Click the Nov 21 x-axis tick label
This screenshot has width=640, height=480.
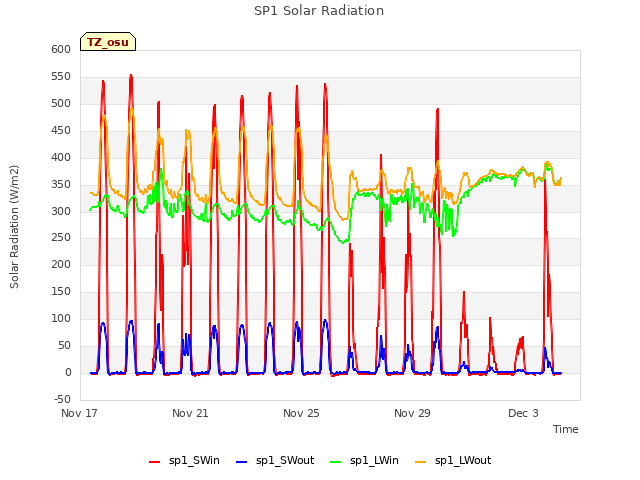click(x=190, y=413)
